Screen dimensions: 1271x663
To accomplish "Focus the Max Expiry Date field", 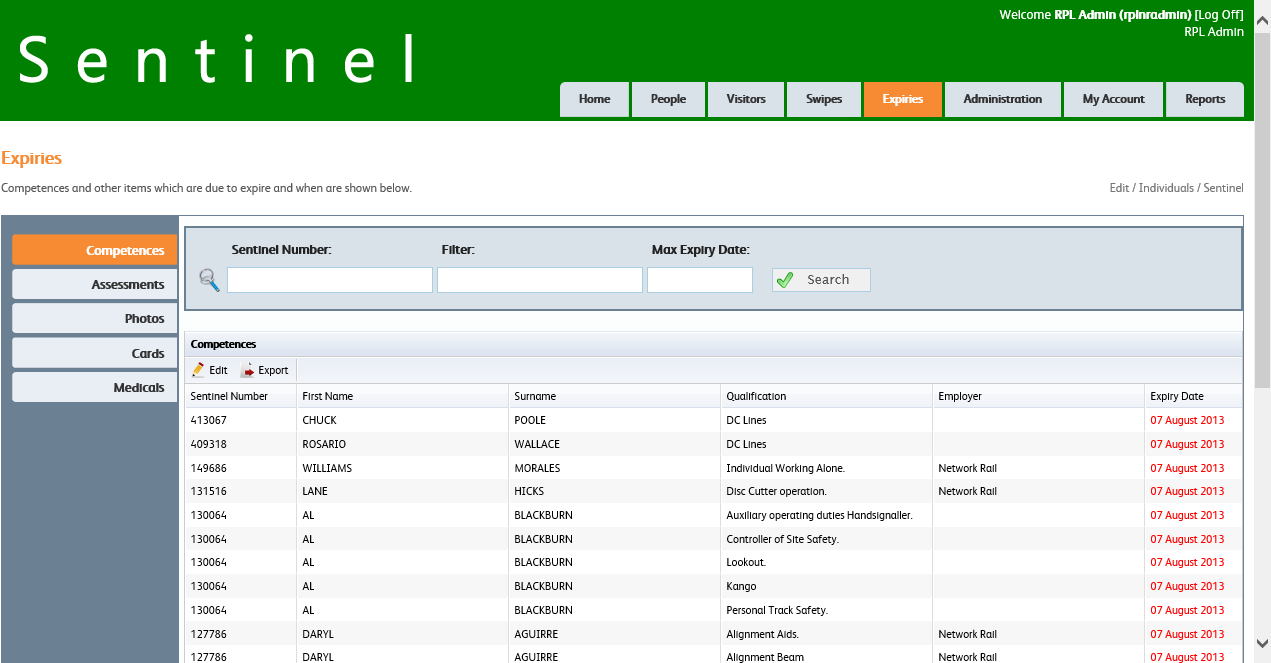I will [700, 280].
